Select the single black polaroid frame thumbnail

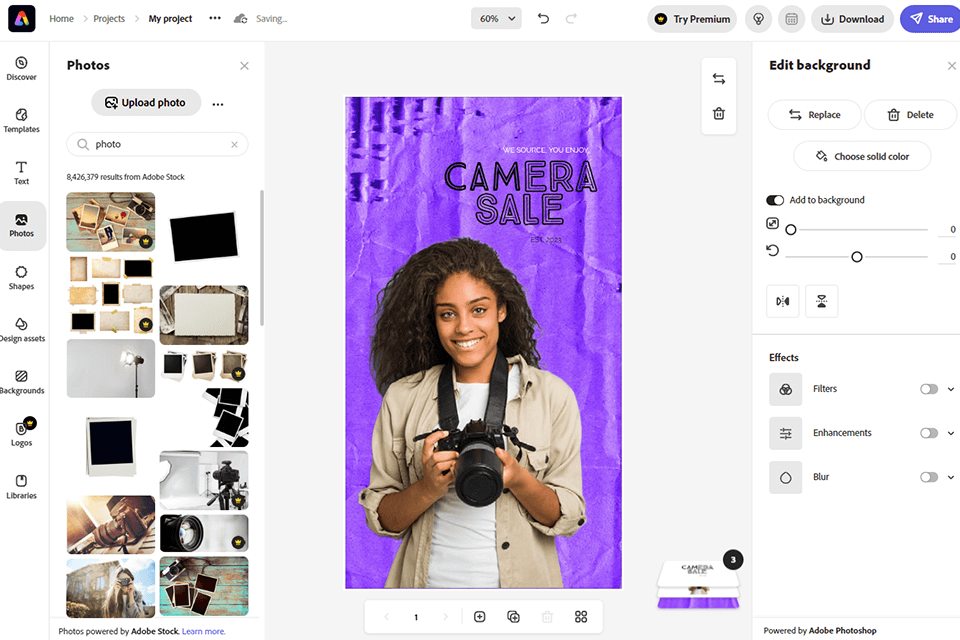111,446
